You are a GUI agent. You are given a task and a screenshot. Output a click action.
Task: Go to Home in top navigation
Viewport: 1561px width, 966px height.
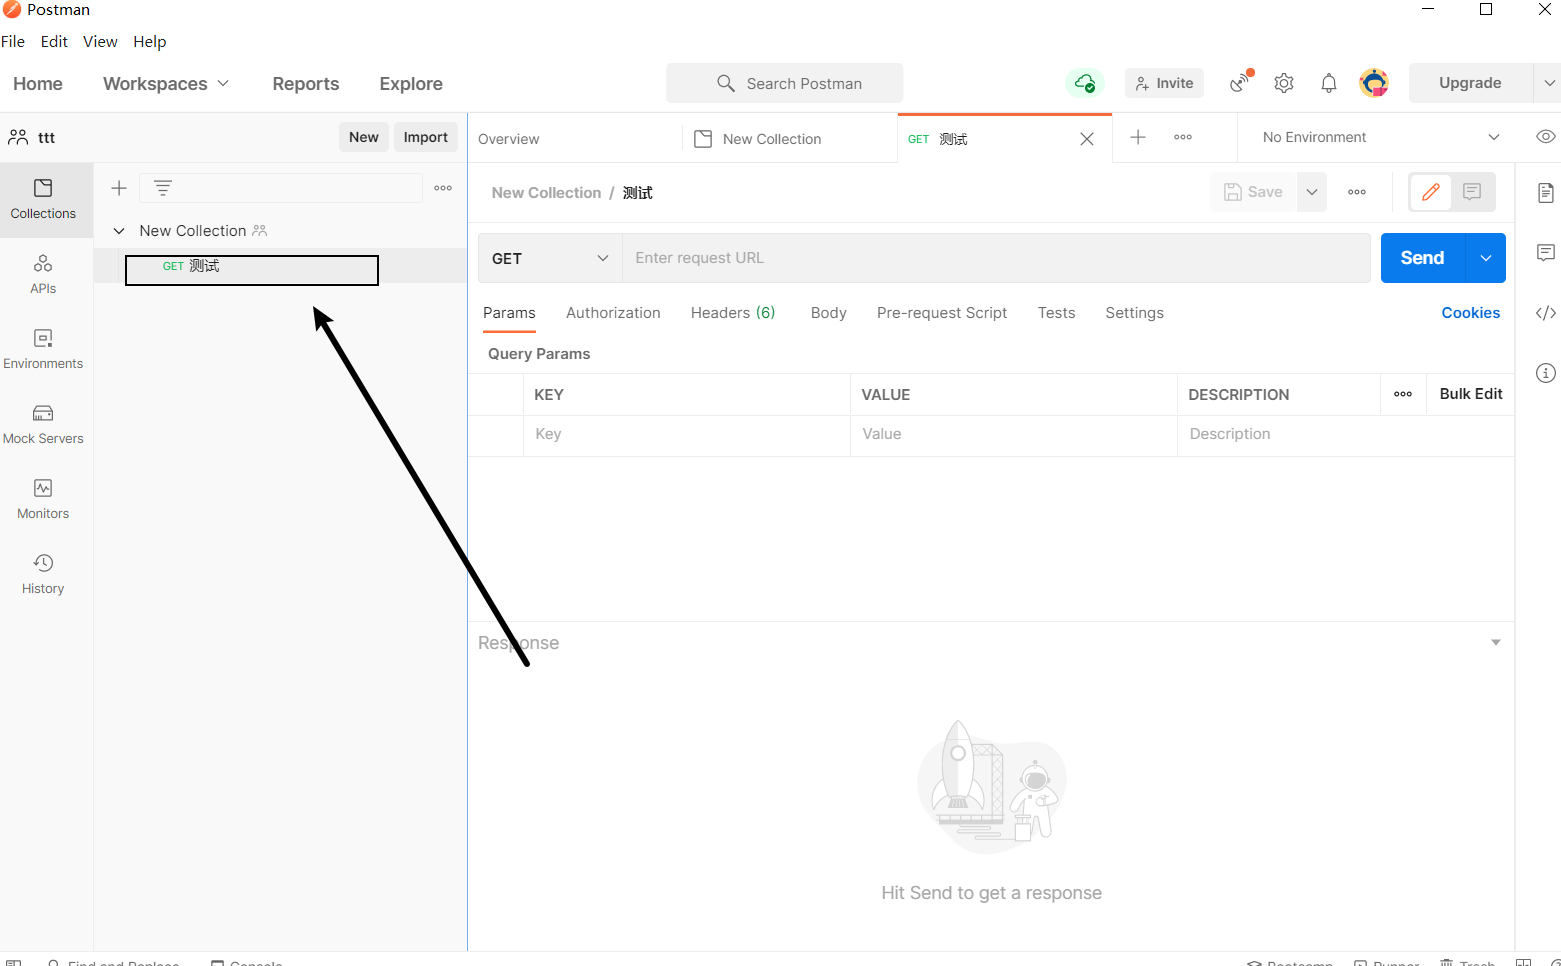[x=38, y=84]
